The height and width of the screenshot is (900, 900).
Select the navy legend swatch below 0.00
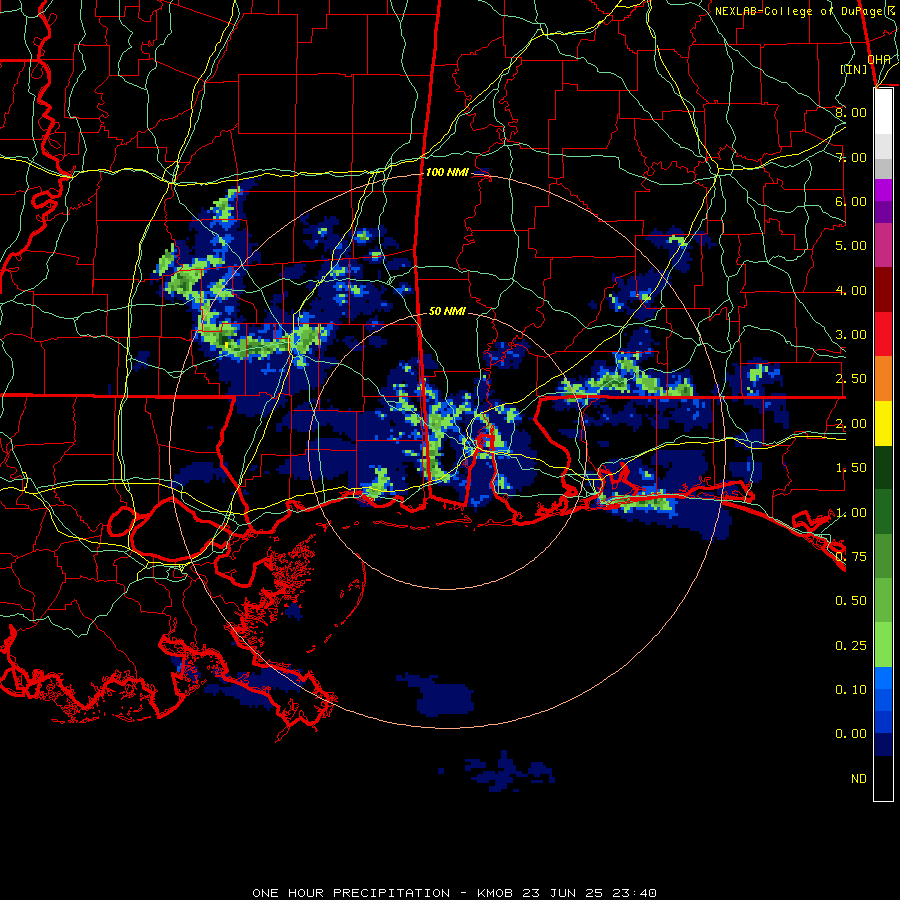(x=883, y=745)
